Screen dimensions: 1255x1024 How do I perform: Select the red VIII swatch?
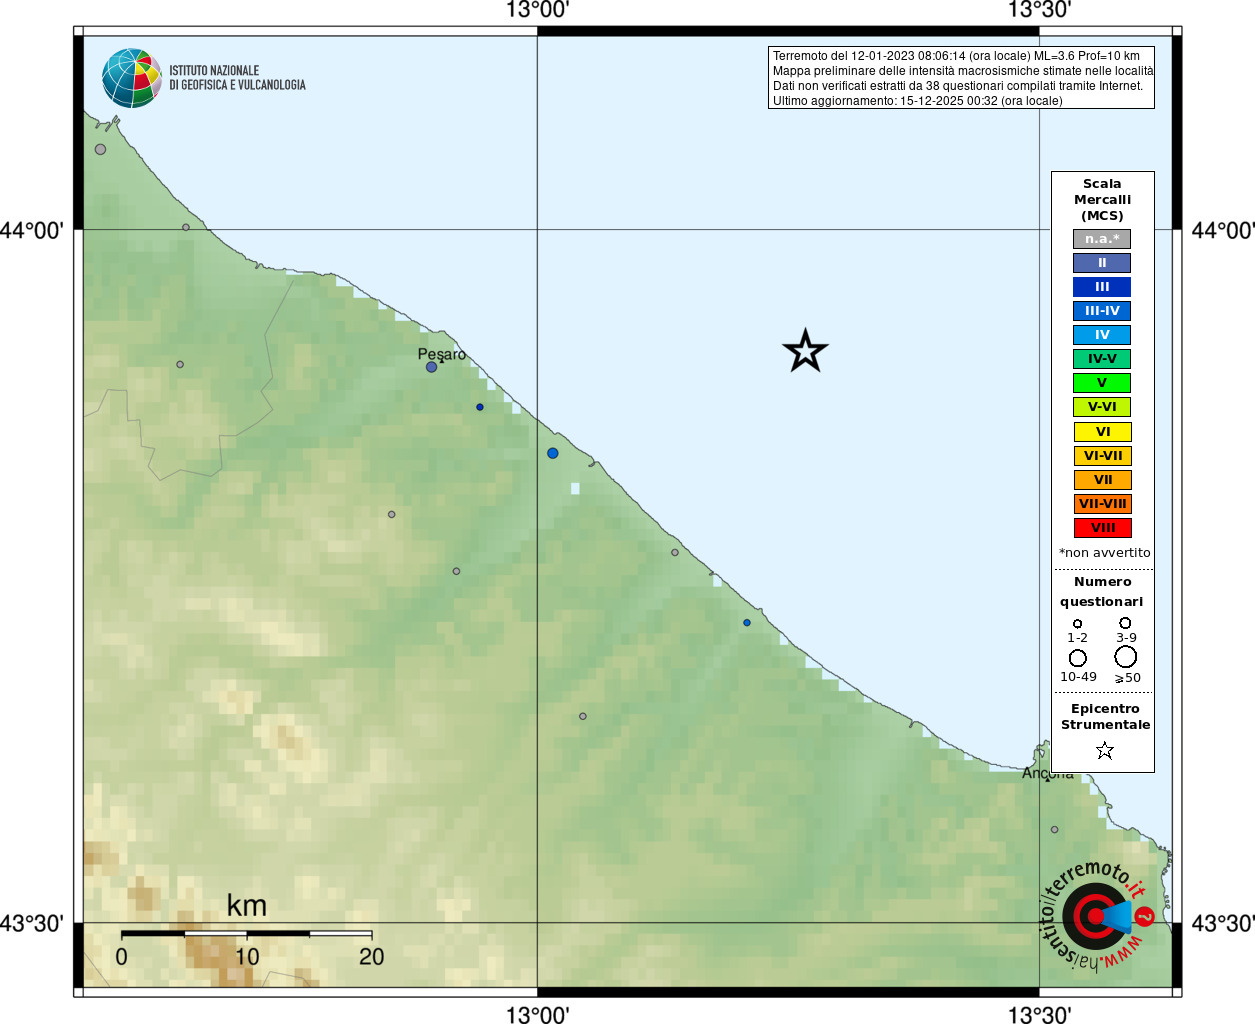tap(1103, 528)
